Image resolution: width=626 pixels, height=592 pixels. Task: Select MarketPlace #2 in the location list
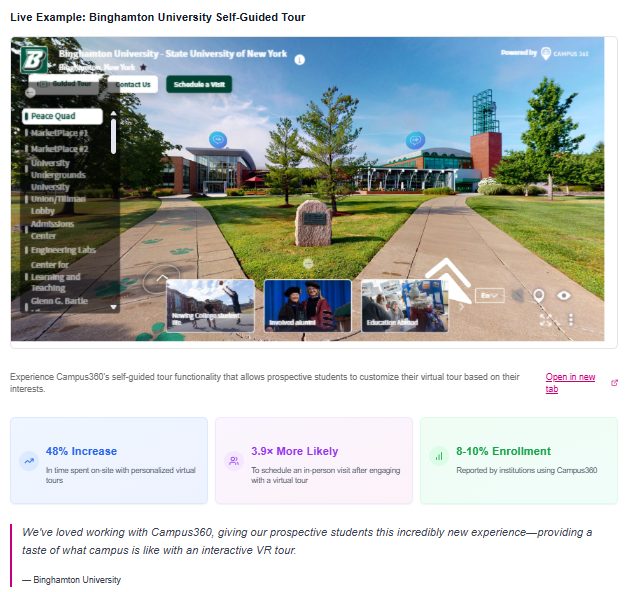[x=57, y=149]
